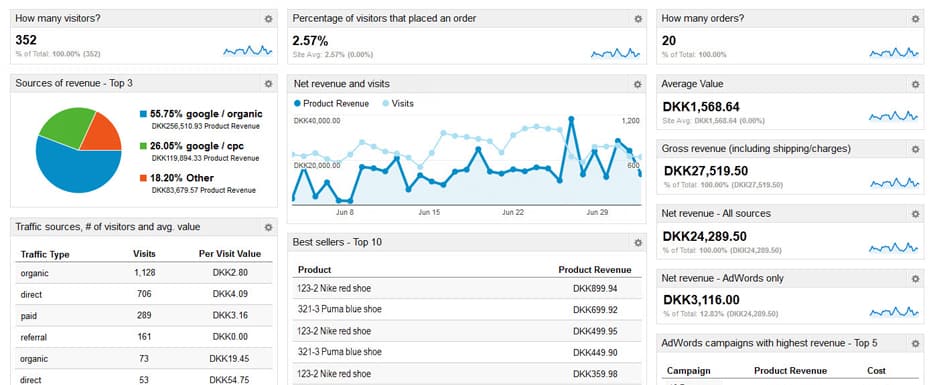Open gear for Best sellers - Top 10
Image resolution: width=933 pixels, height=385 pixels.
[638, 243]
